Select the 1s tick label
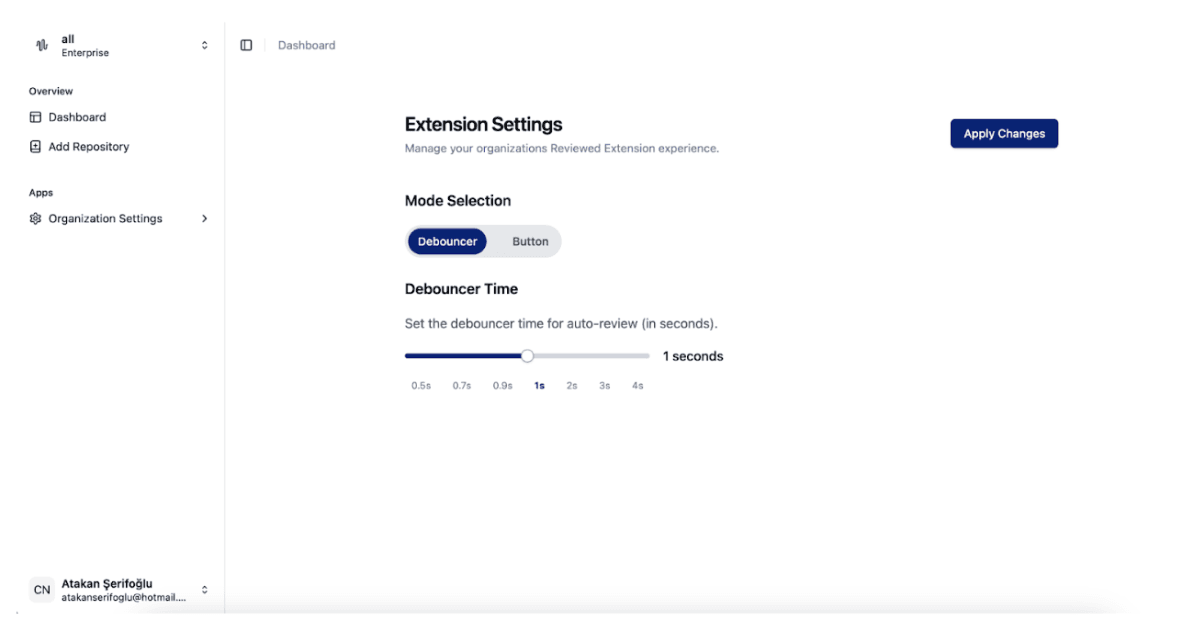This screenshot has height=618, width=1178. [539, 386]
